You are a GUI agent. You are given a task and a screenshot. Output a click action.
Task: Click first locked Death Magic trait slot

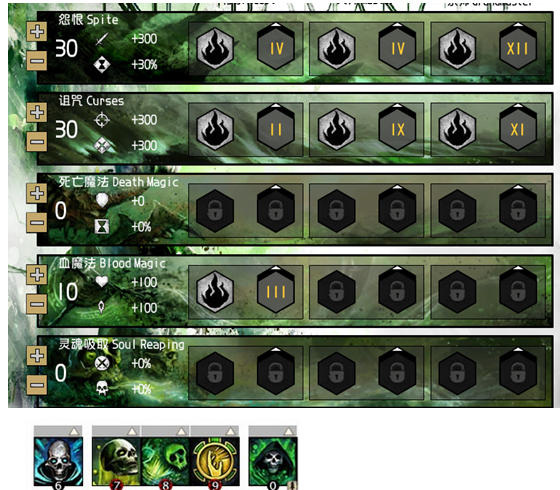[x=215, y=211]
